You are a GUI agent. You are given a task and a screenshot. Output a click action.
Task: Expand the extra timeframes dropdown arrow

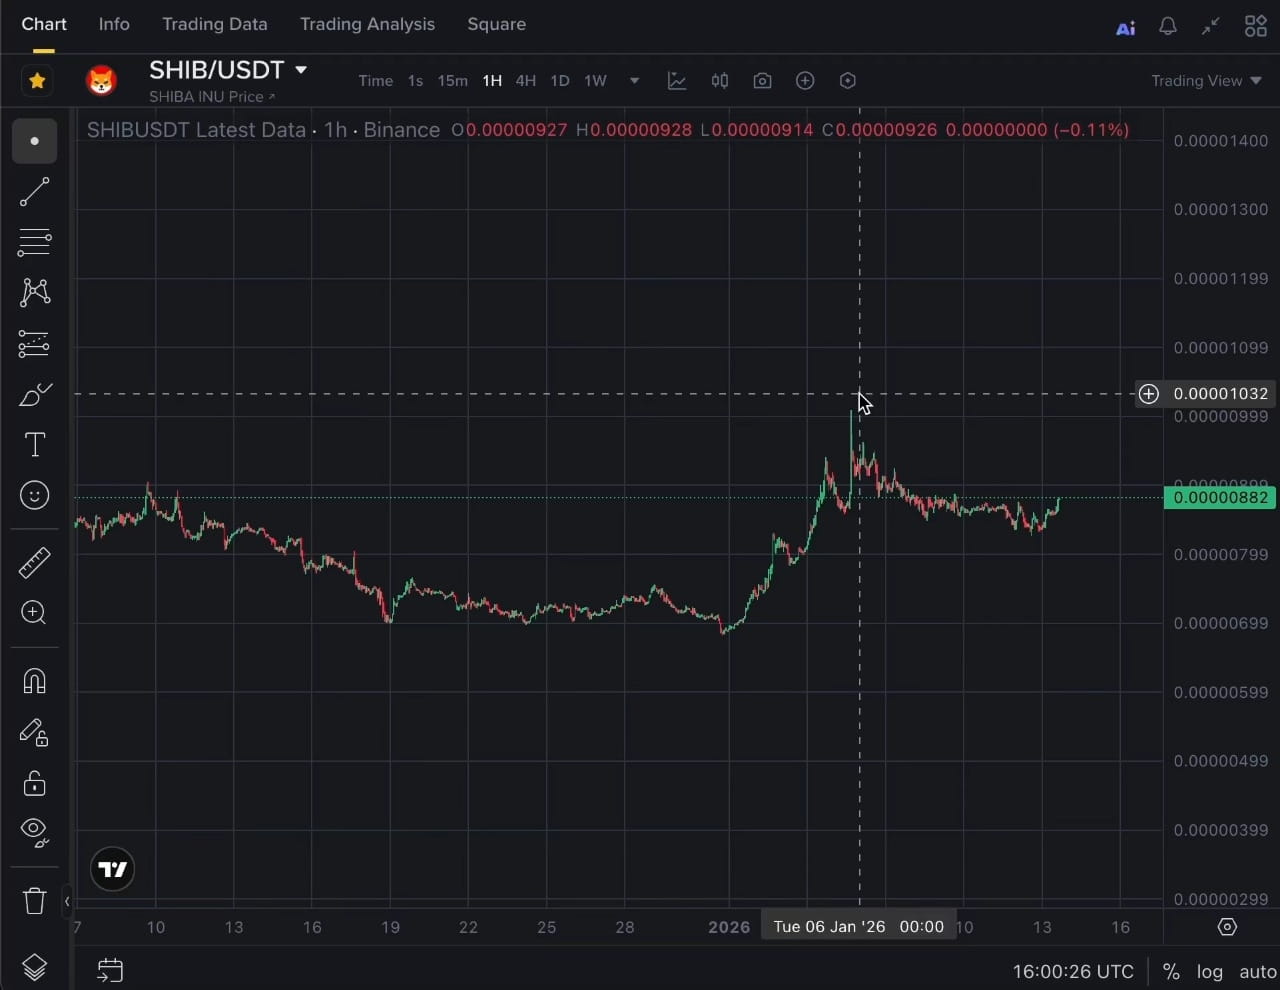pos(633,80)
